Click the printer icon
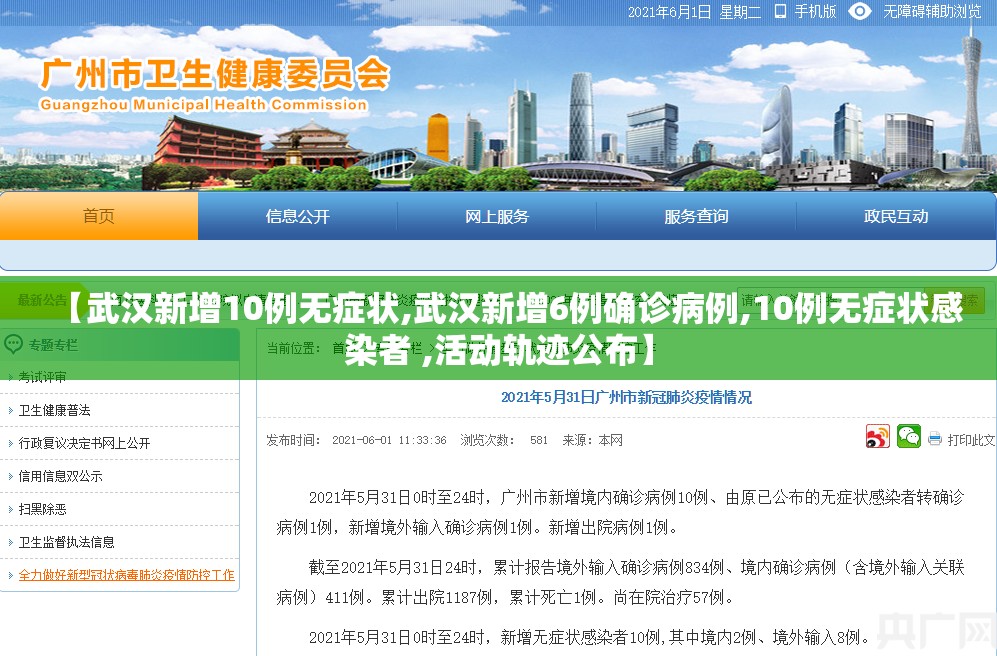Image resolution: width=997 pixels, height=656 pixels. (935, 439)
